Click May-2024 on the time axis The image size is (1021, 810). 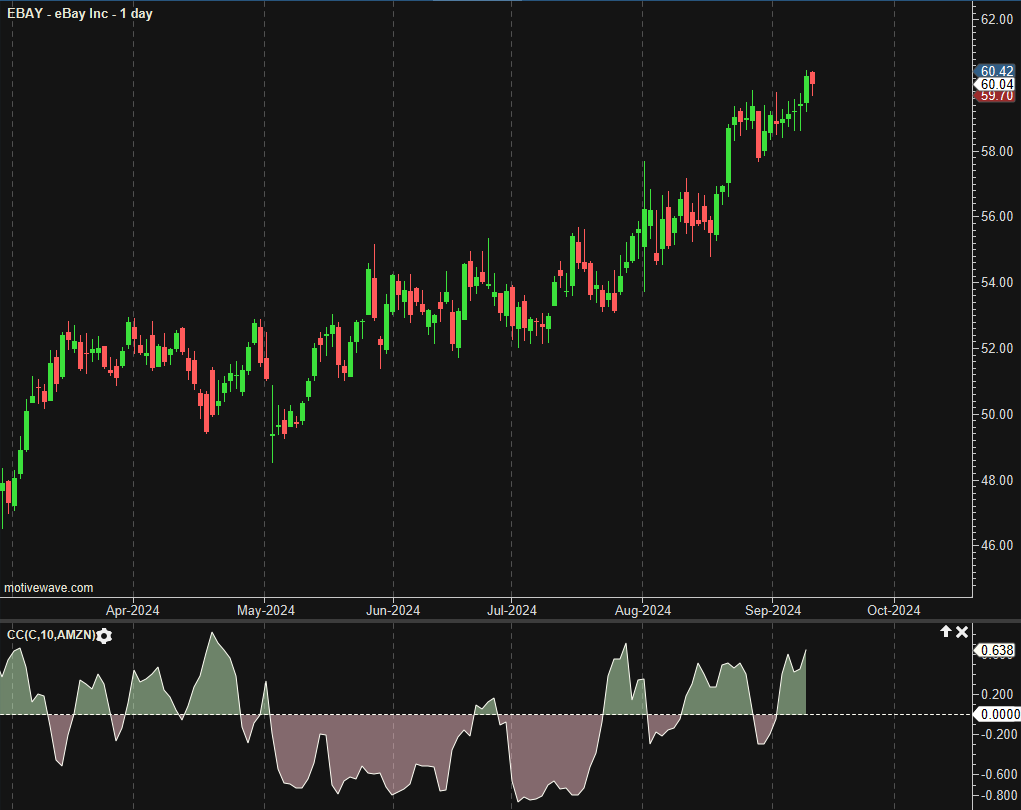coord(265,610)
